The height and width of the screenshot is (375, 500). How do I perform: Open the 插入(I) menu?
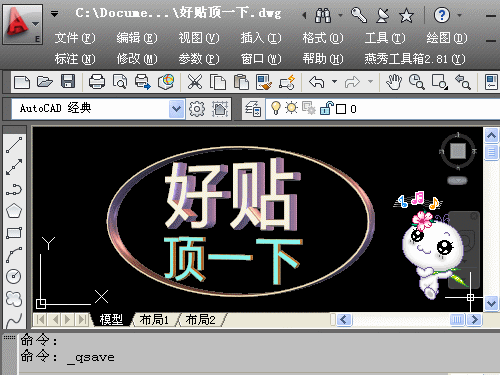tap(261, 38)
